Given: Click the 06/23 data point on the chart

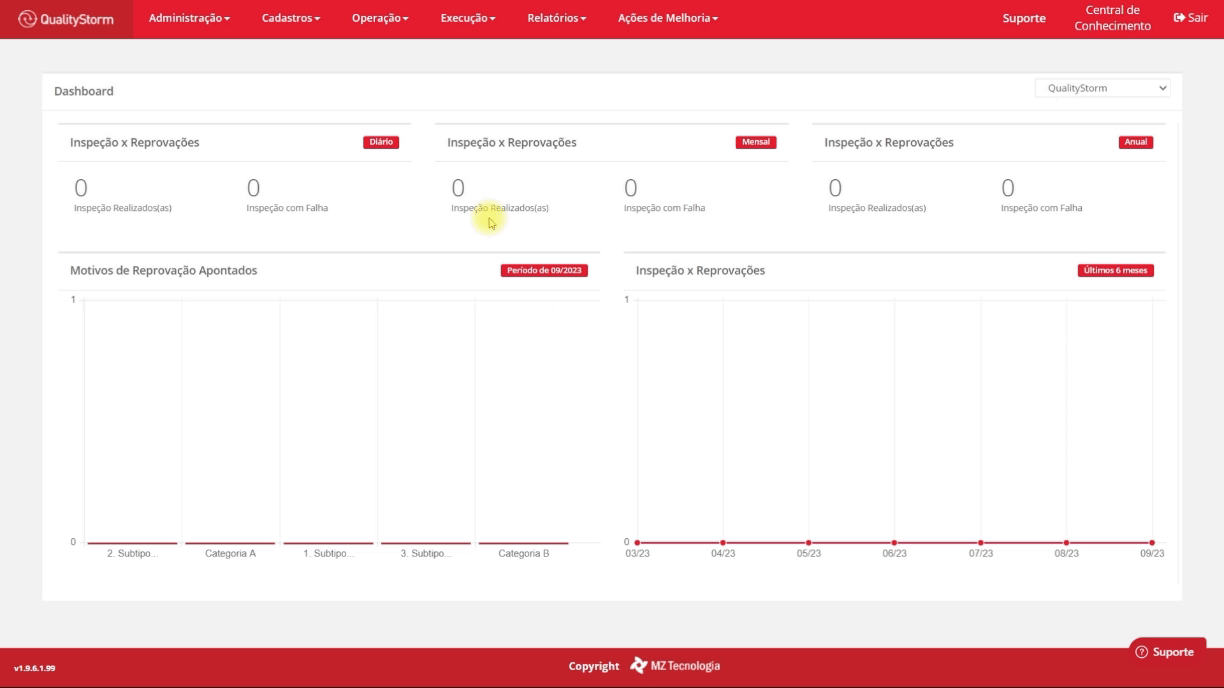Looking at the screenshot, I should tap(894, 543).
